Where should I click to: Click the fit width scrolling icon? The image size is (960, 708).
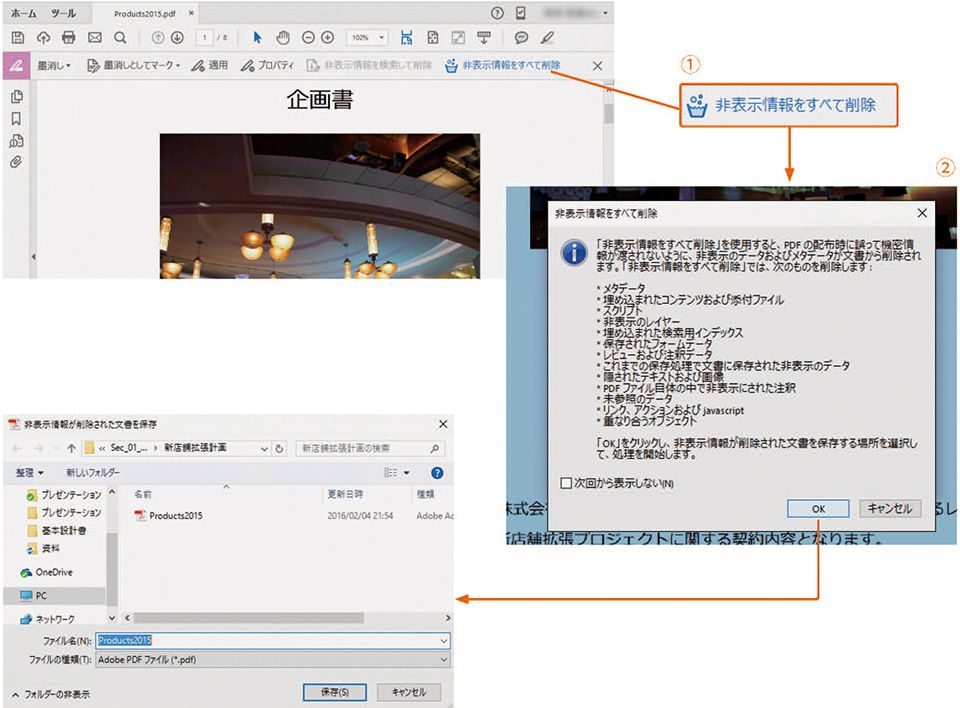point(407,38)
